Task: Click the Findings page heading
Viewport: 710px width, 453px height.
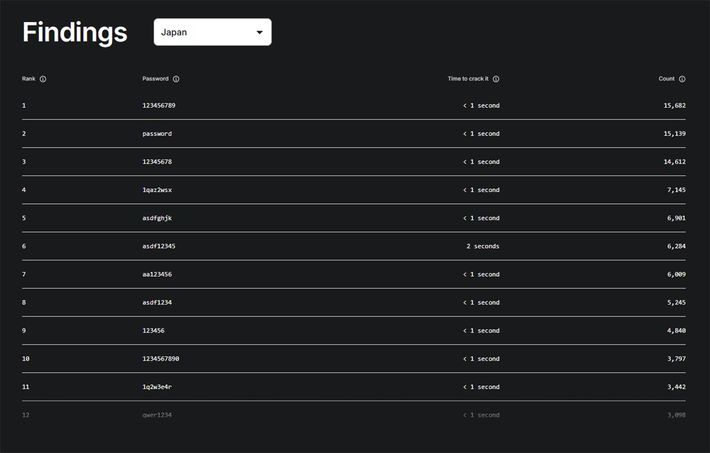Action: pyautogui.click(x=75, y=32)
